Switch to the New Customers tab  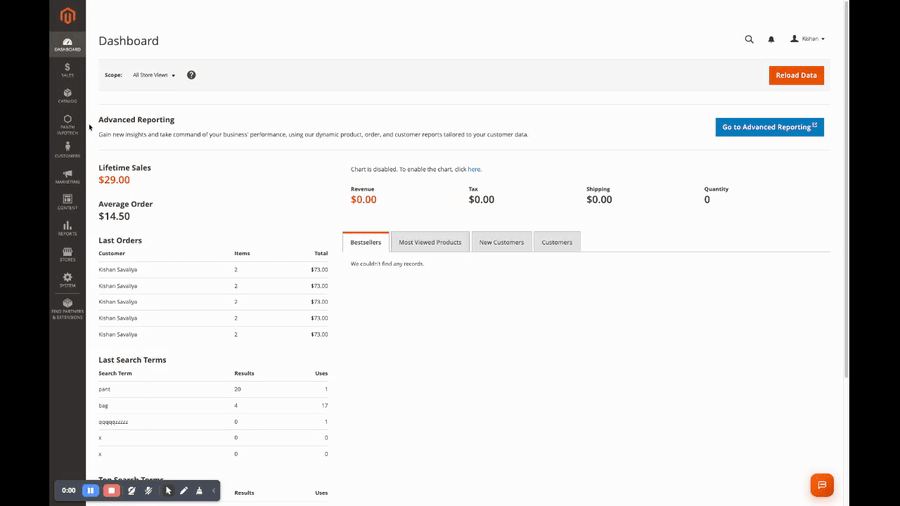(x=501, y=242)
